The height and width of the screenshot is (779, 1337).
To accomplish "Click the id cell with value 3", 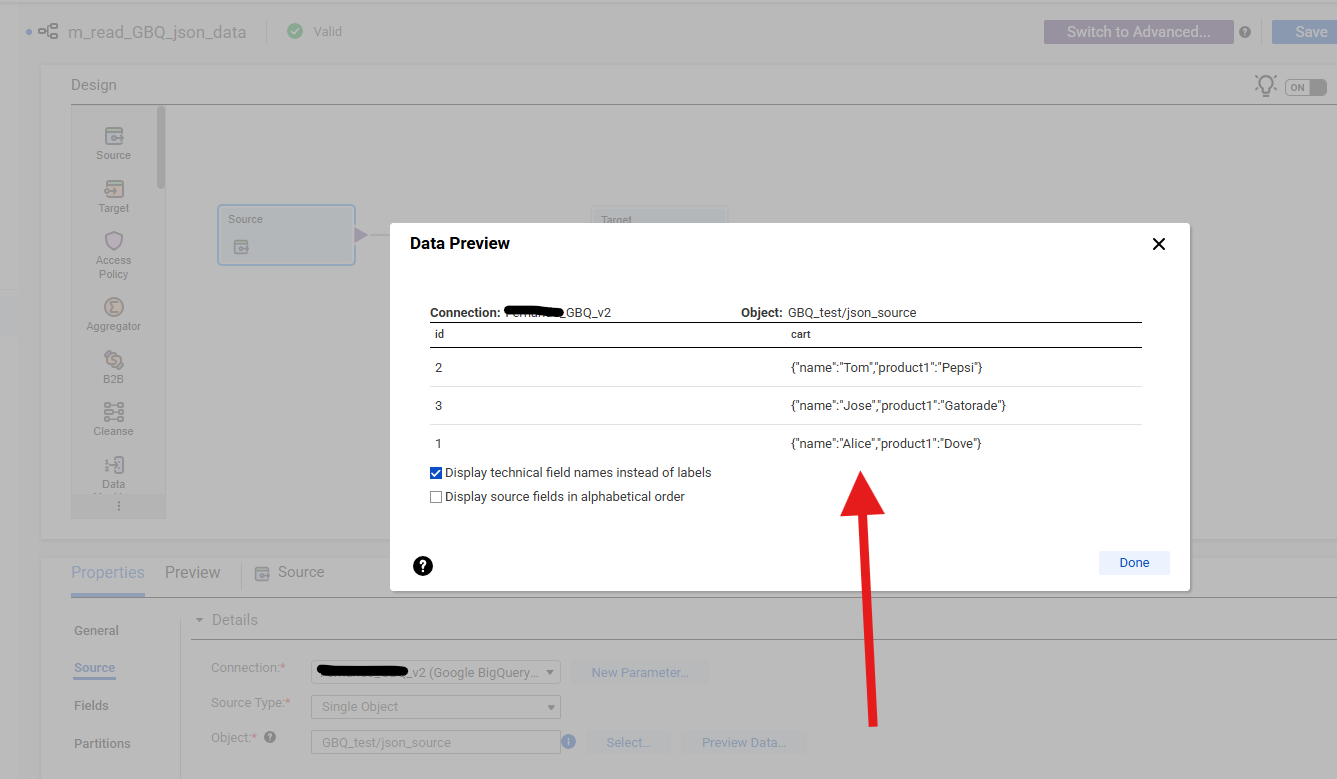I will point(439,406).
